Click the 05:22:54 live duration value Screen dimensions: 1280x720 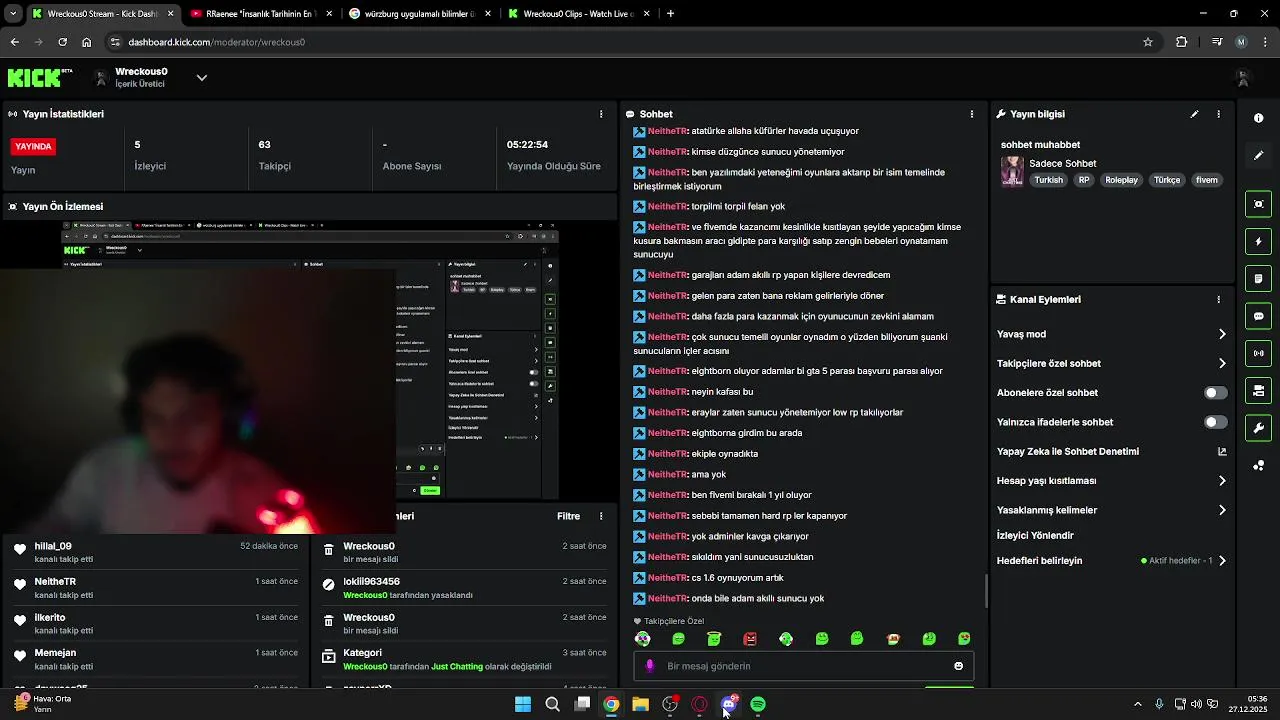(x=527, y=144)
